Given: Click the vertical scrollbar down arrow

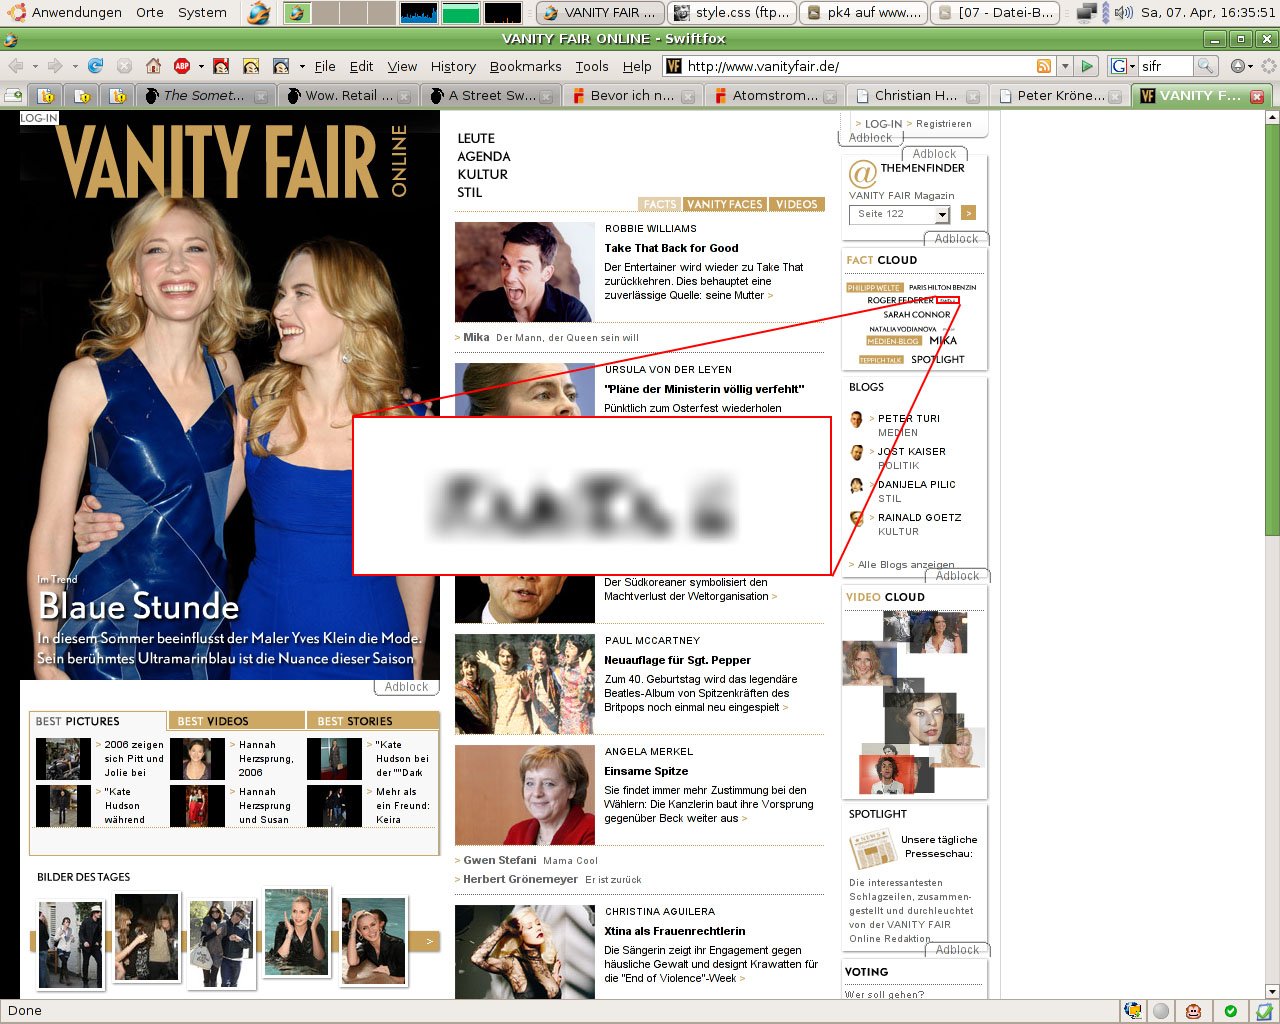Looking at the screenshot, I should 1271,990.
